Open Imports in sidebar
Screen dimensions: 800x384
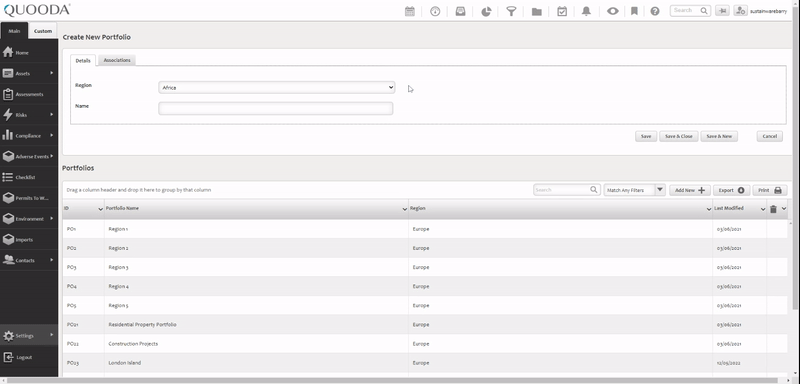(x=29, y=240)
